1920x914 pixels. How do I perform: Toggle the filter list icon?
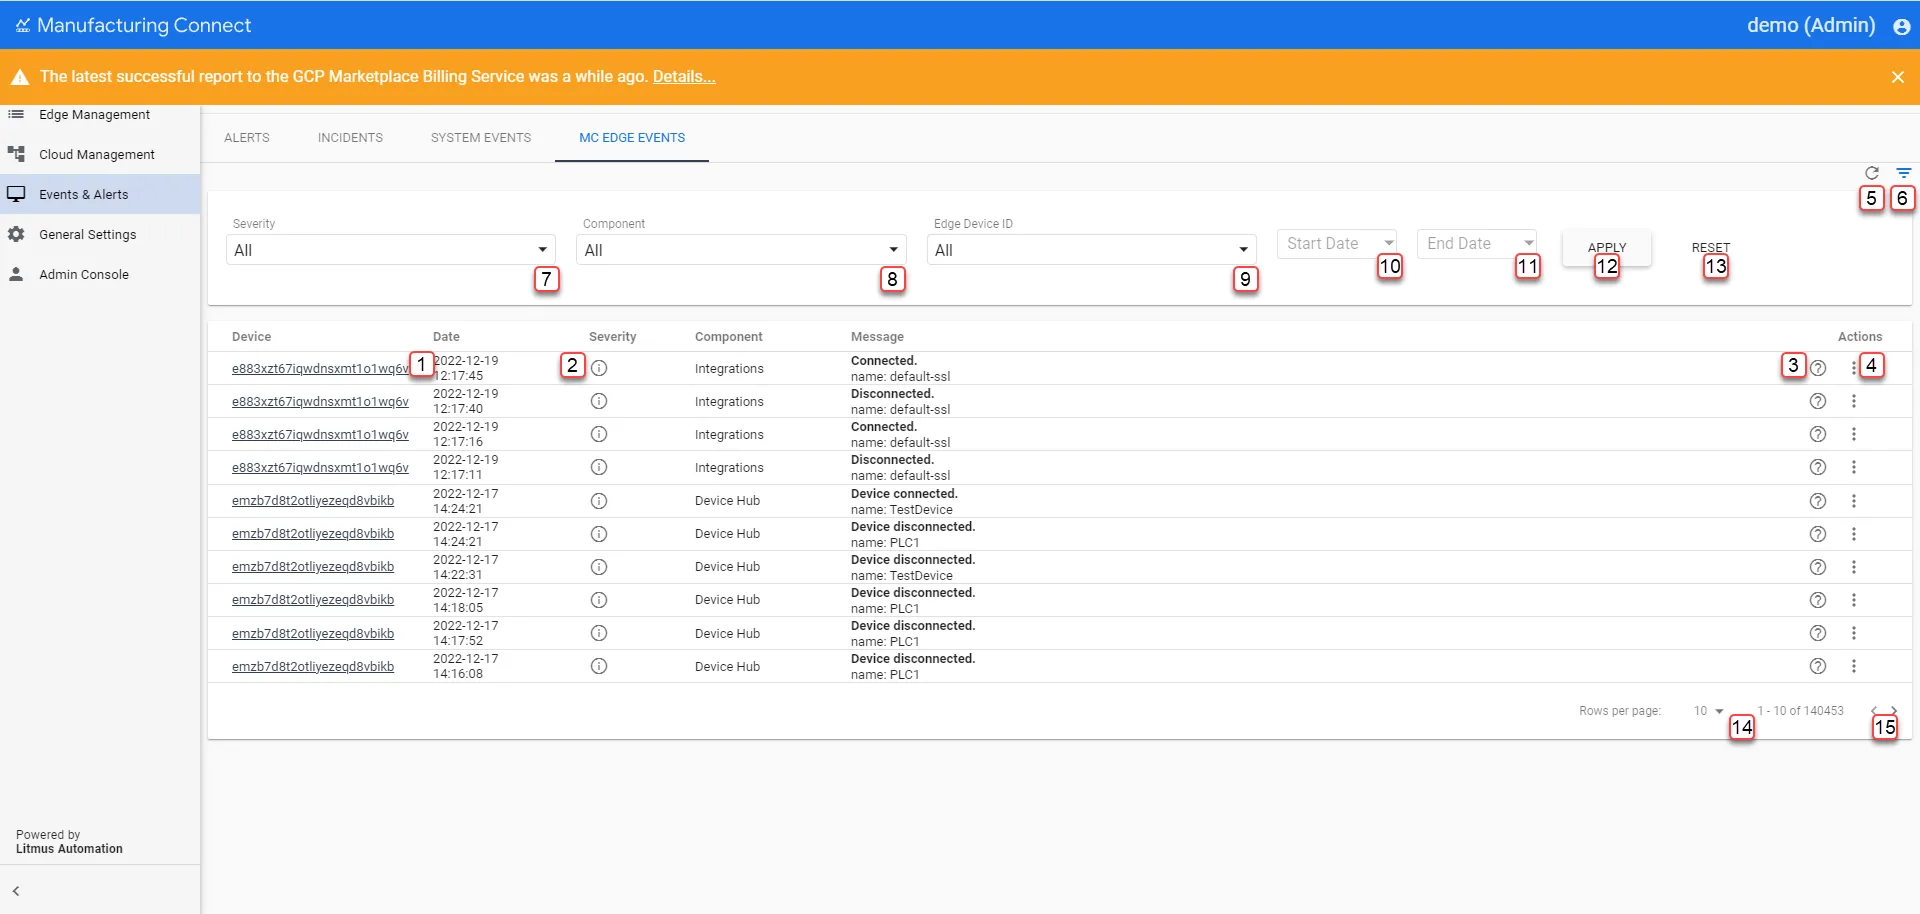pyautogui.click(x=1904, y=173)
